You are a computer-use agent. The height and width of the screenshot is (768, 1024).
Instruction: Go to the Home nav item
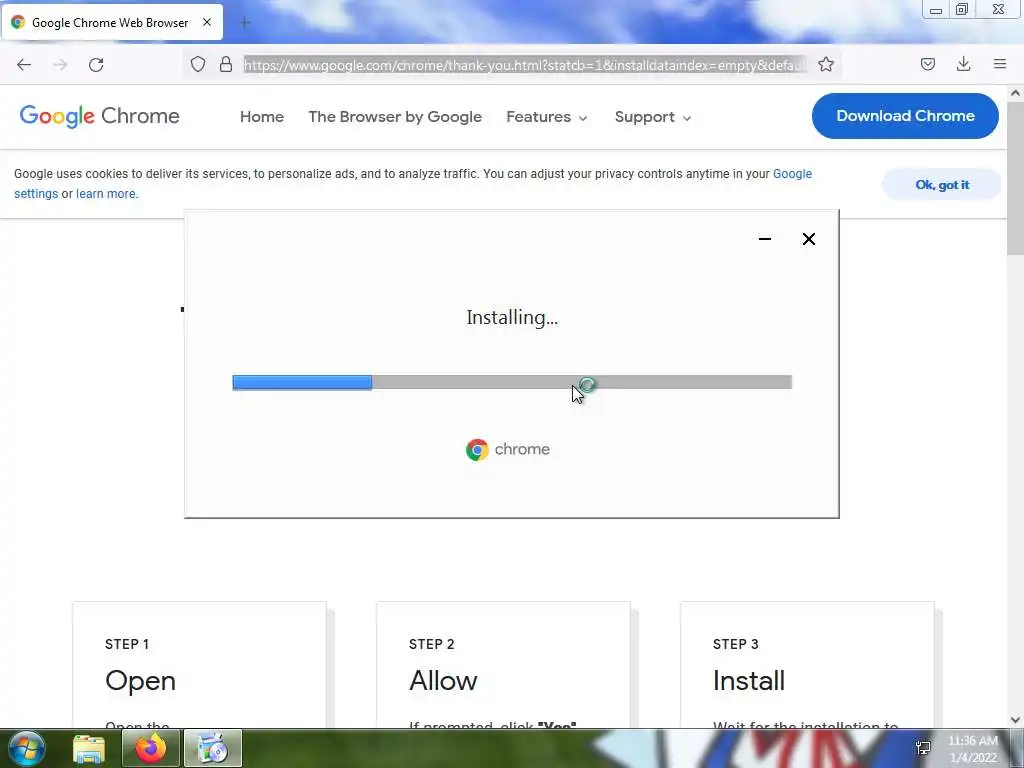click(262, 117)
